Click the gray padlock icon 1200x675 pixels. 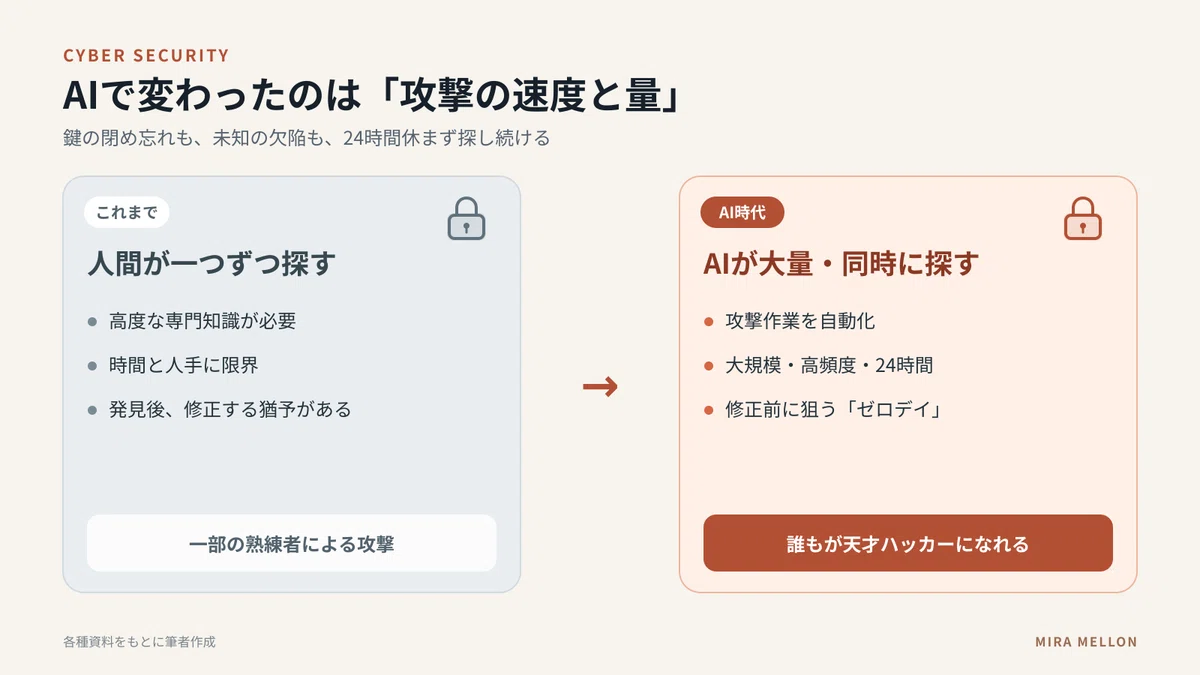coord(466,218)
